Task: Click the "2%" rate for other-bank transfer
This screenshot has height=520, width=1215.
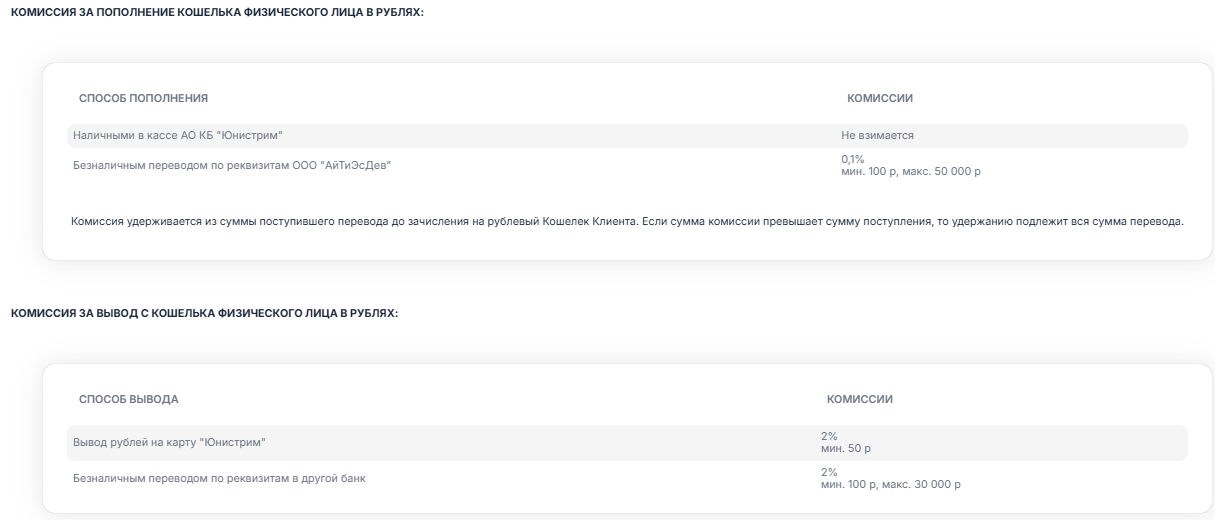Action: (829, 472)
